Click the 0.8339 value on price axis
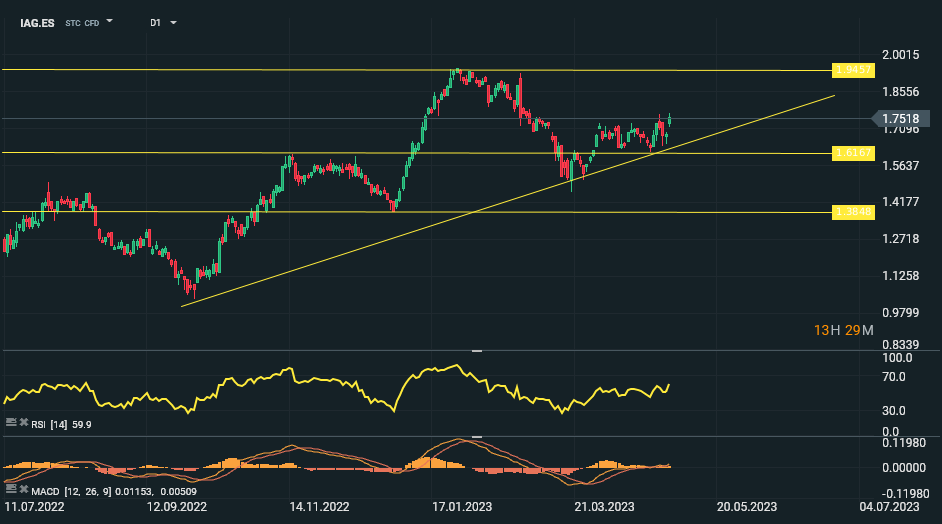The image size is (942, 524). pos(901,344)
